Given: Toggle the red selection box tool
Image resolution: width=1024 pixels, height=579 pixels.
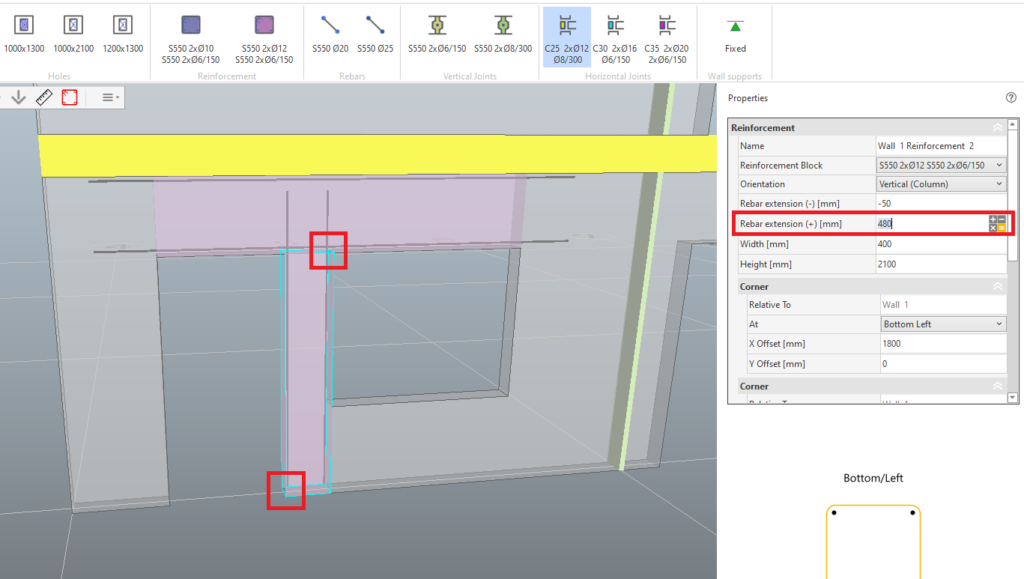Looking at the screenshot, I should [x=70, y=97].
